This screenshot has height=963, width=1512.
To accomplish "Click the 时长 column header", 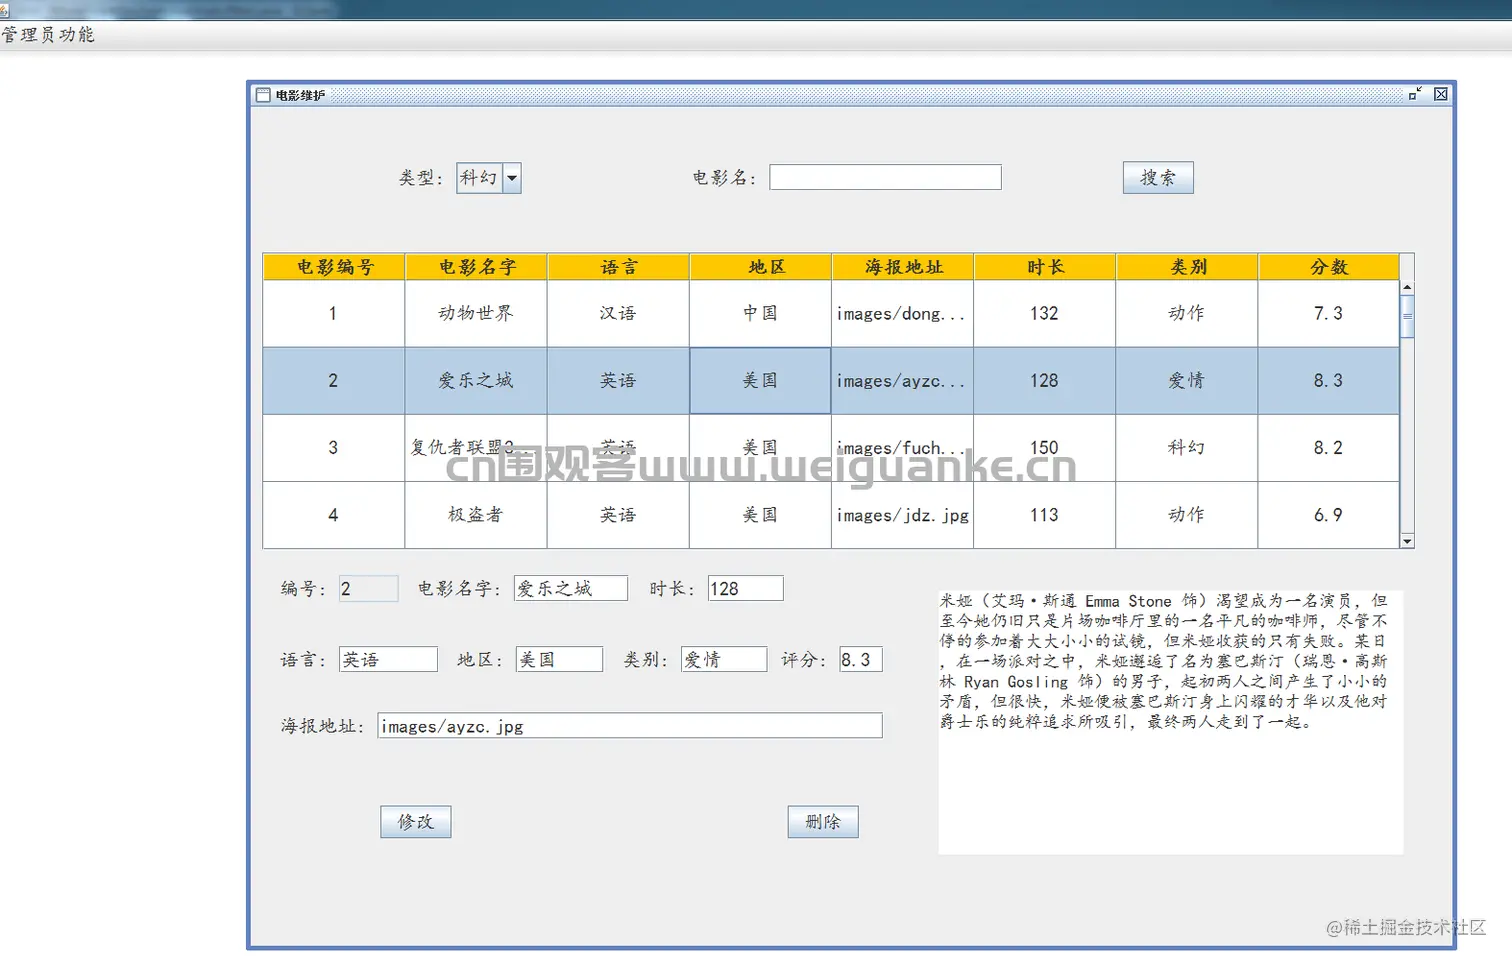I will pyautogui.click(x=1044, y=267).
